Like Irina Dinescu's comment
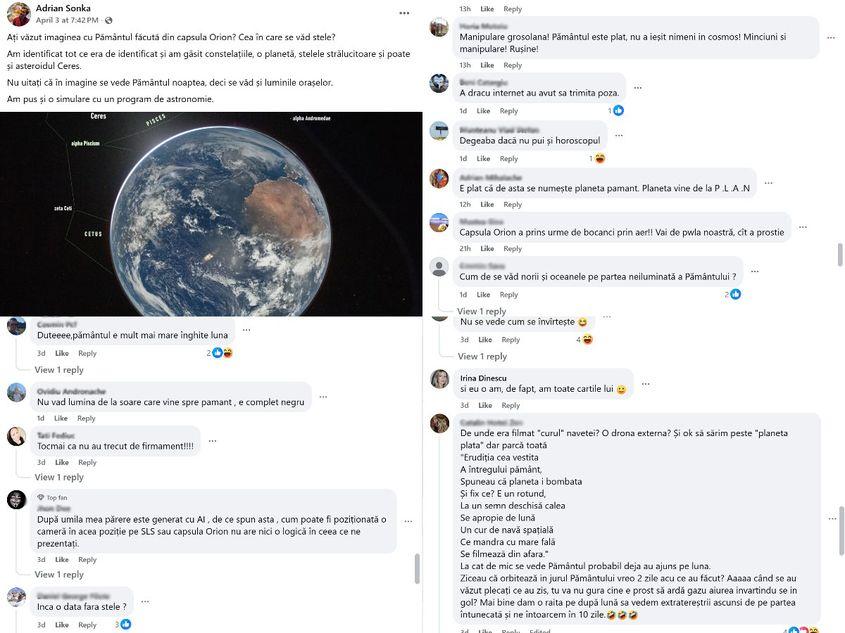Screen dimensions: 845x633 [x=483, y=405]
